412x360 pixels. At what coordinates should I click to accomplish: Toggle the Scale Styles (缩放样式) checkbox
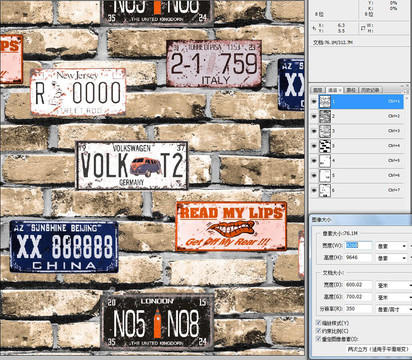[x=318, y=323]
